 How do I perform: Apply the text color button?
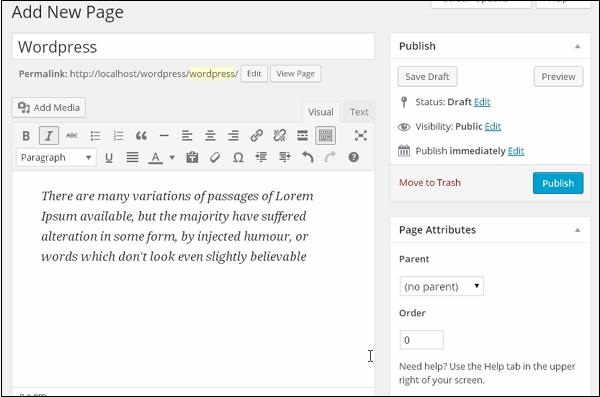point(155,158)
